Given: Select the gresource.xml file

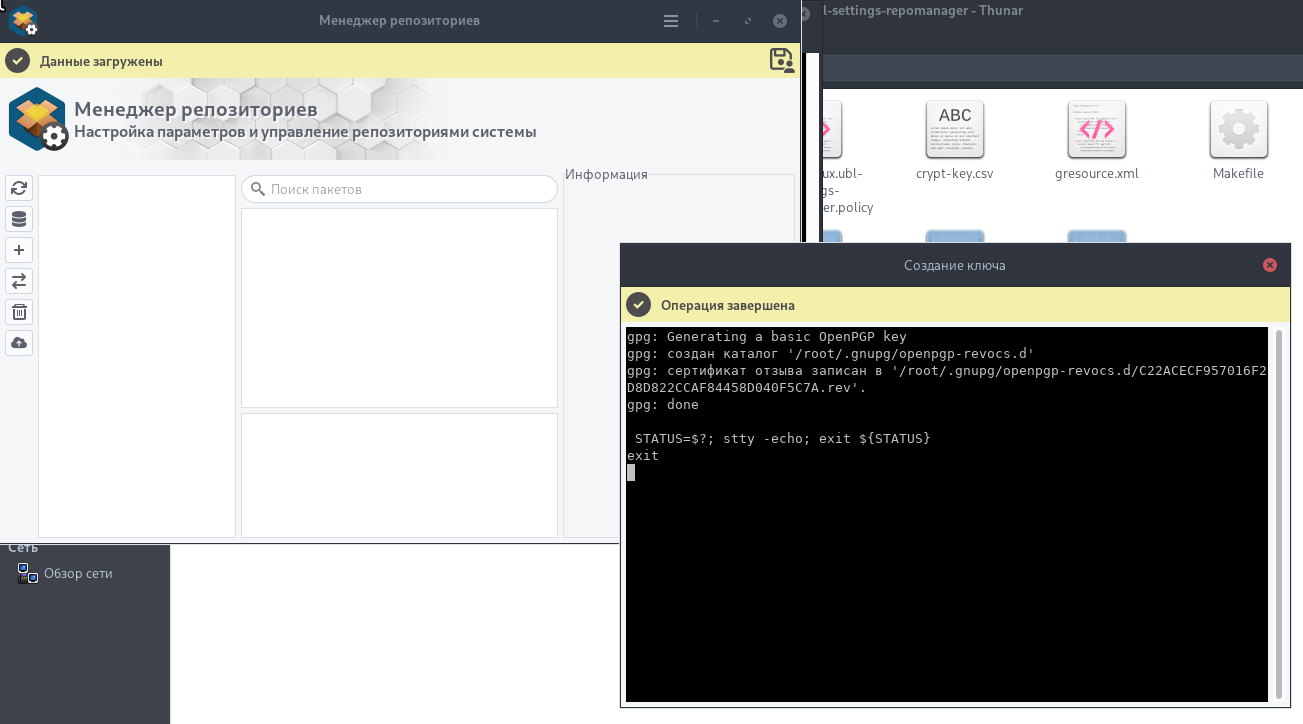Looking at the screenshot, I should (1096, 140).
